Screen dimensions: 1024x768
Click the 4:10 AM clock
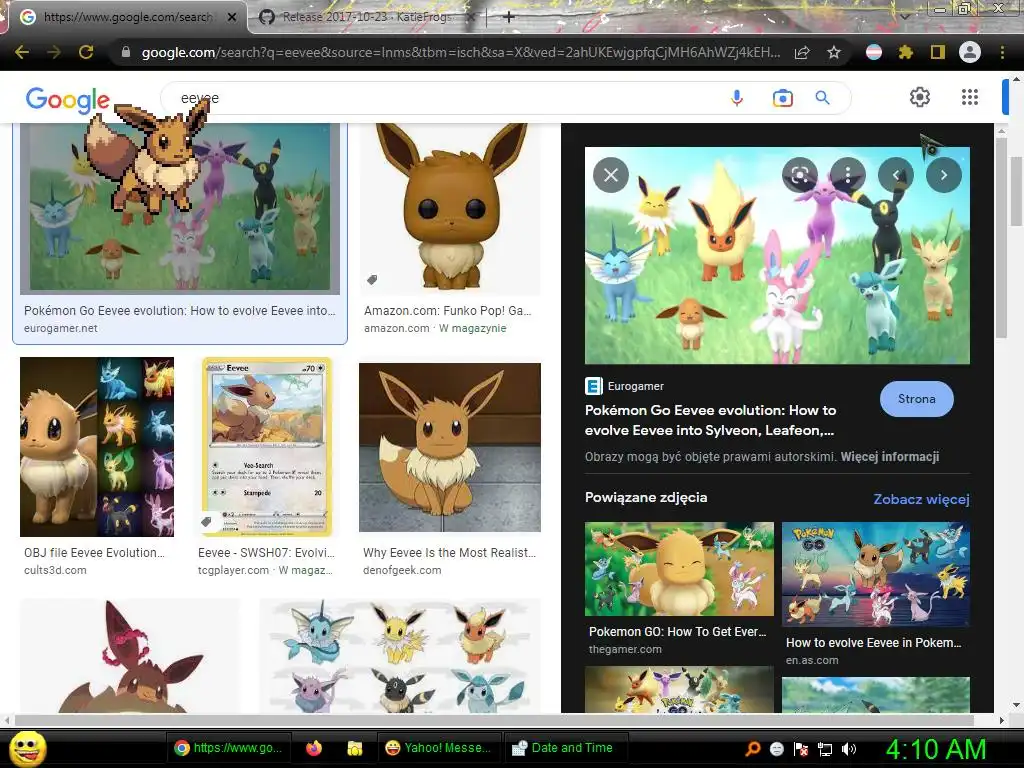point(935,748)
